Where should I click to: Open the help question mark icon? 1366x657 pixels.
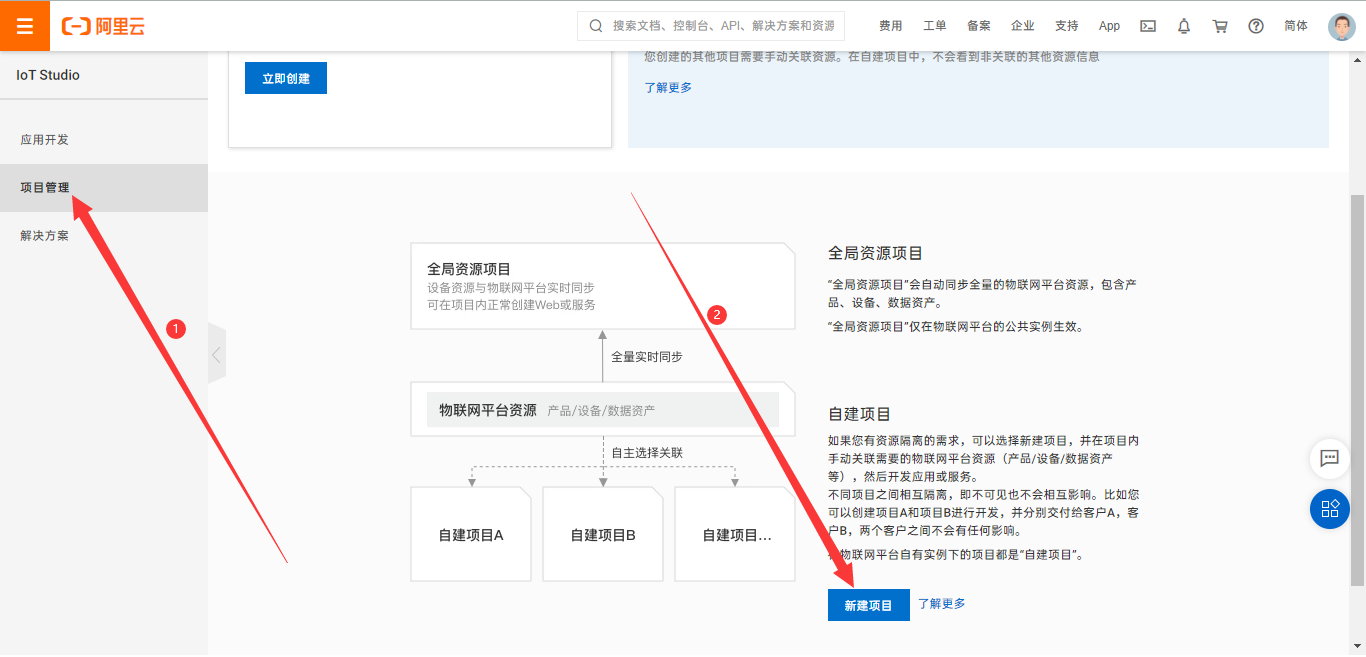pyautogui.click(x=1256, y=26)
